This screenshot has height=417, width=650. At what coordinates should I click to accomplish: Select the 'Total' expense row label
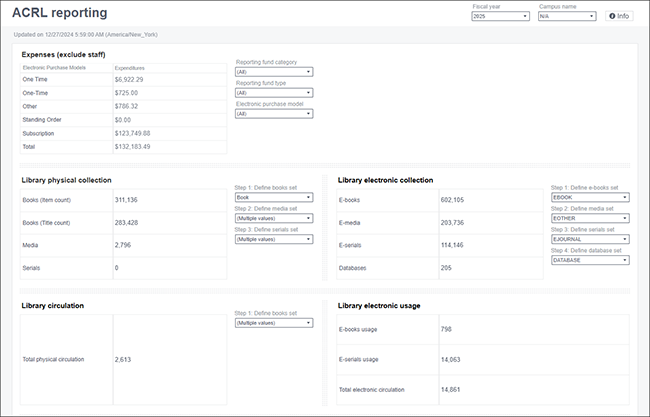coord(29,147)
